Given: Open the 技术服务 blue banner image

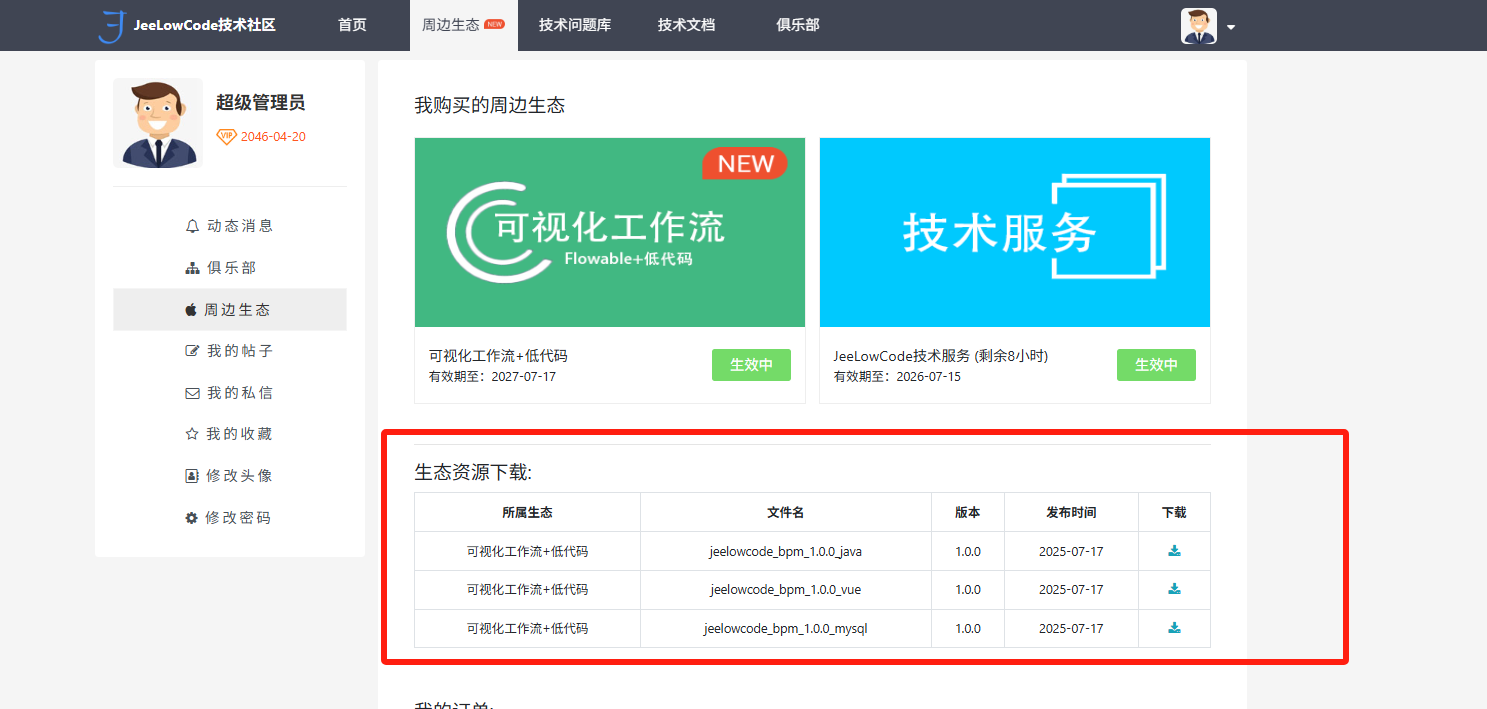Looking at the screenshot, I should (1015, 232).
